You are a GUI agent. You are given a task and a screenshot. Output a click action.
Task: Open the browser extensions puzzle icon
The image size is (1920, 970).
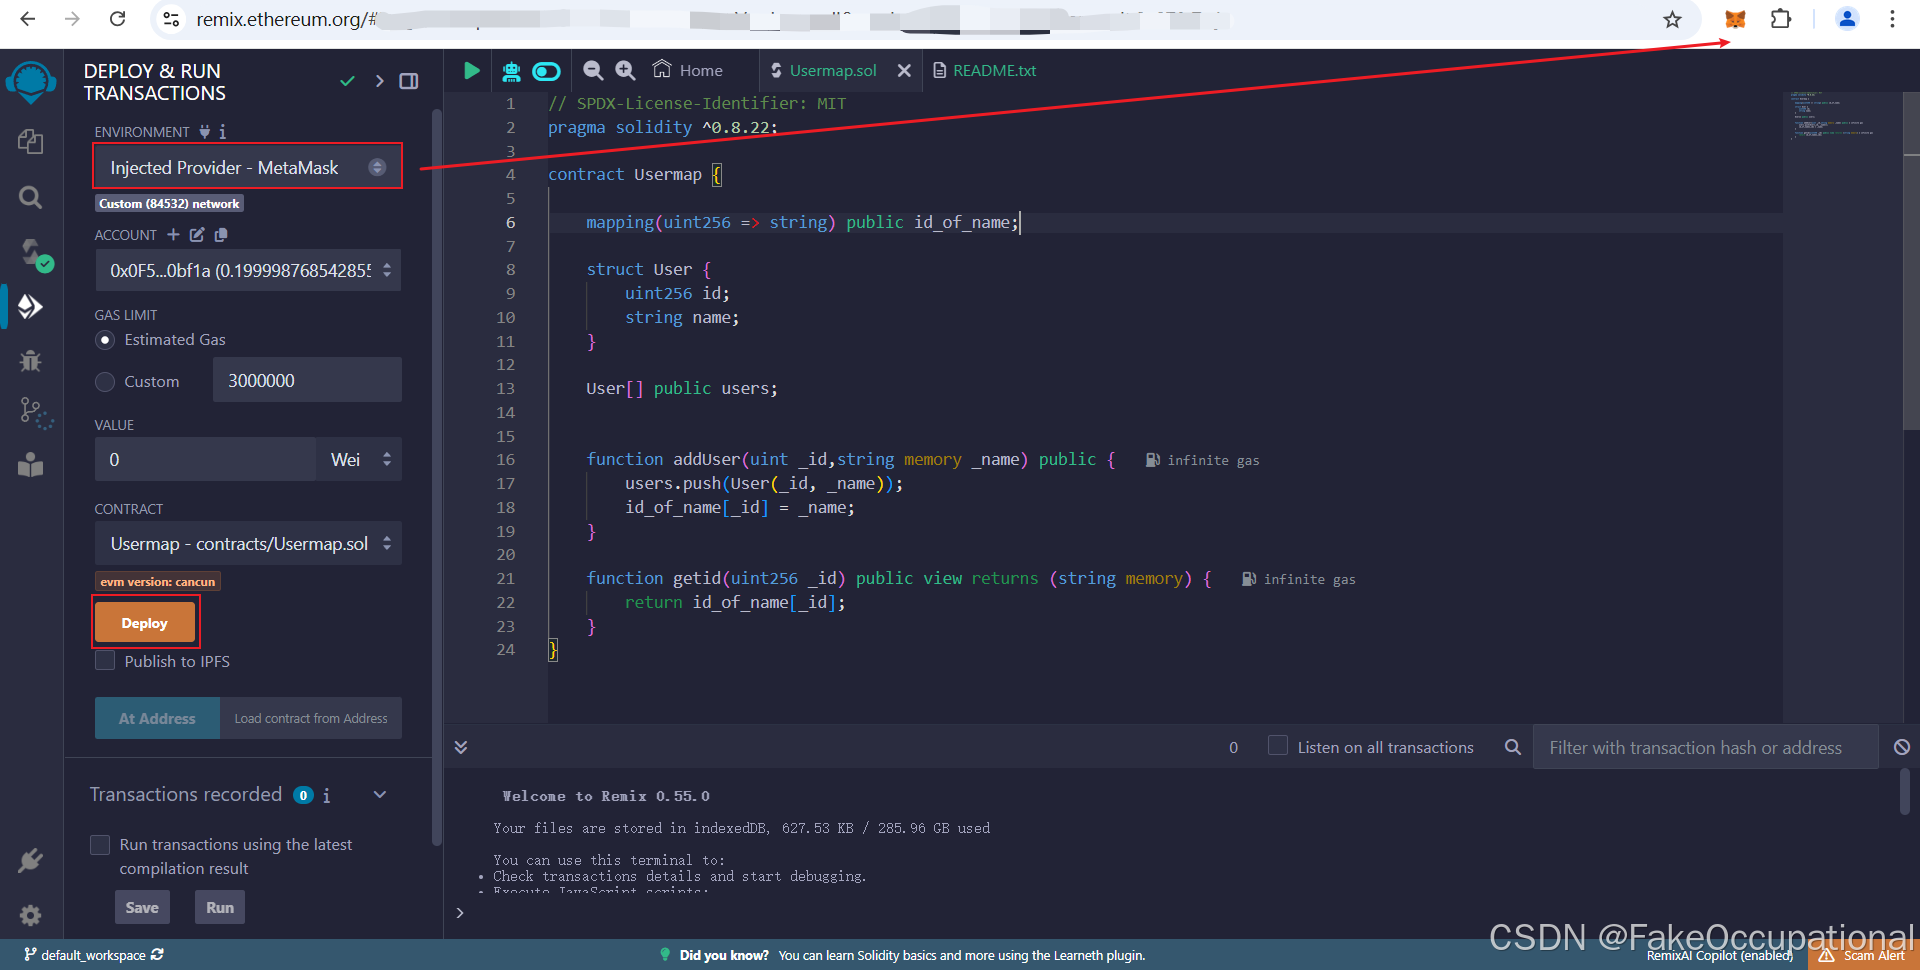click(1781, 19)
